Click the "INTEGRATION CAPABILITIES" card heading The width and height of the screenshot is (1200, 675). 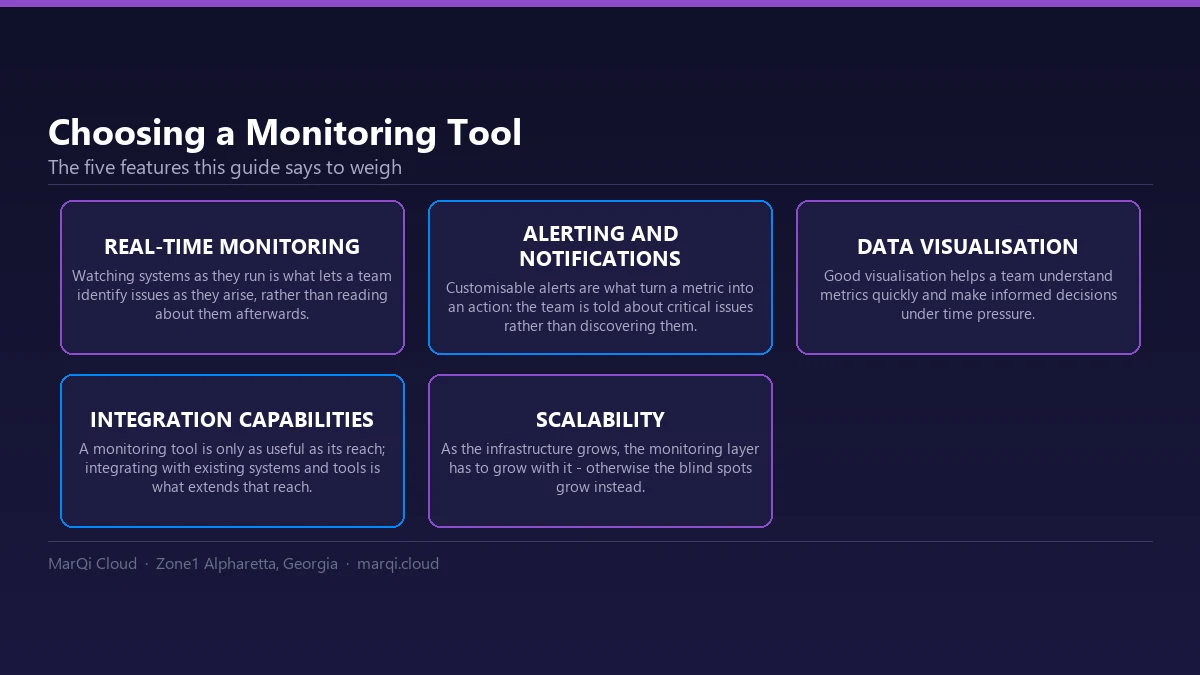tap(232, 420)
